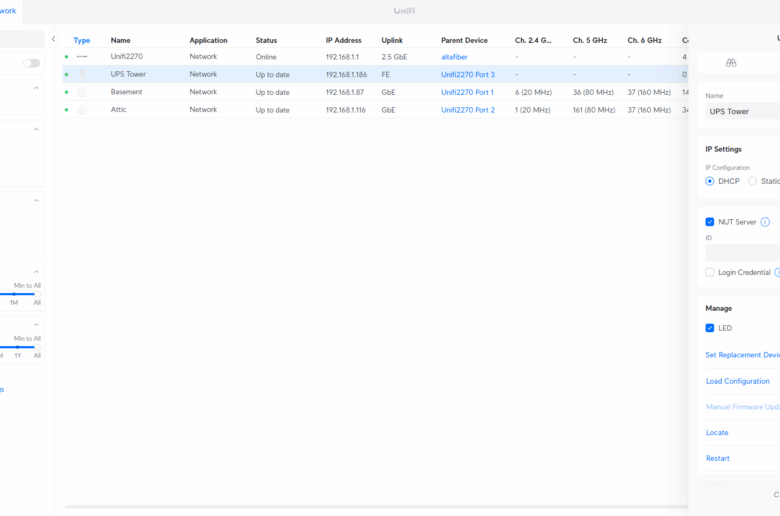The width and height of the screenshot is (780, 516).
Task: Open the binoculars overview icon in device panel
Action: coord(731,62)
